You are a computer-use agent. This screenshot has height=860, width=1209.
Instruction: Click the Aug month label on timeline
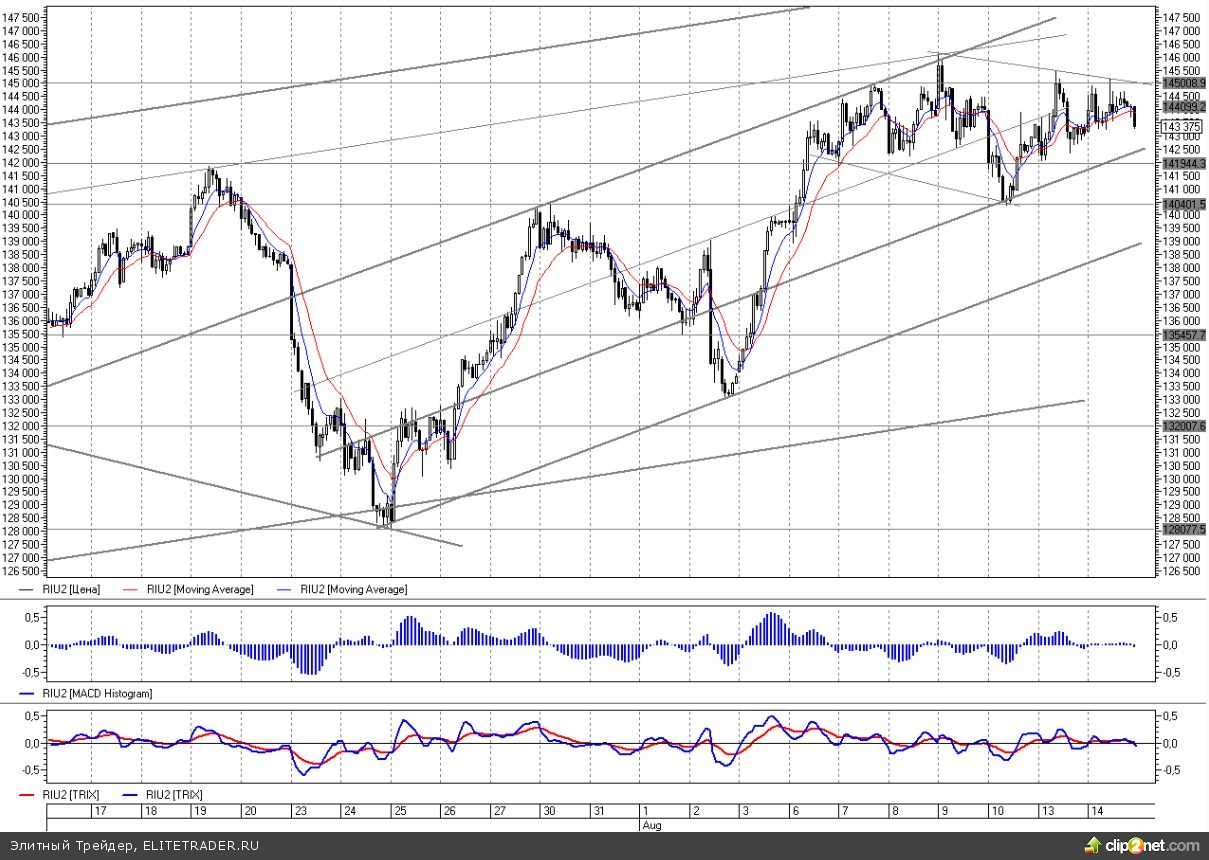tap(650, 826)
